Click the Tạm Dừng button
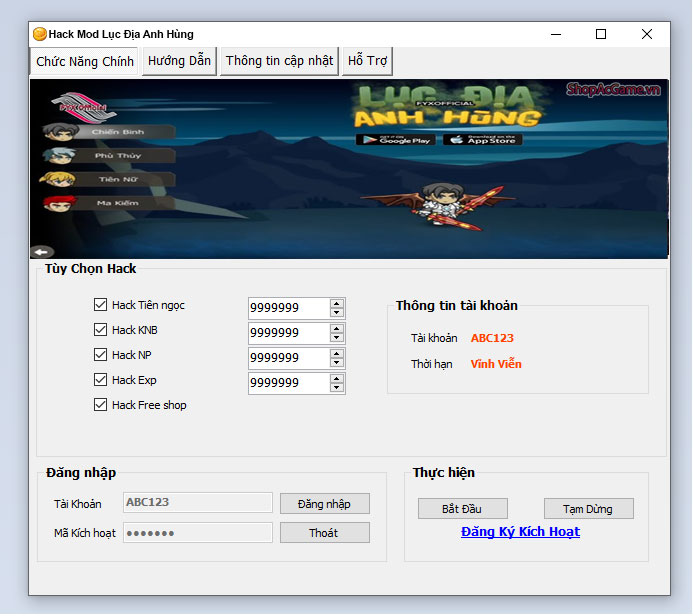The image size is (693, 616). click(x=588, y=509)
